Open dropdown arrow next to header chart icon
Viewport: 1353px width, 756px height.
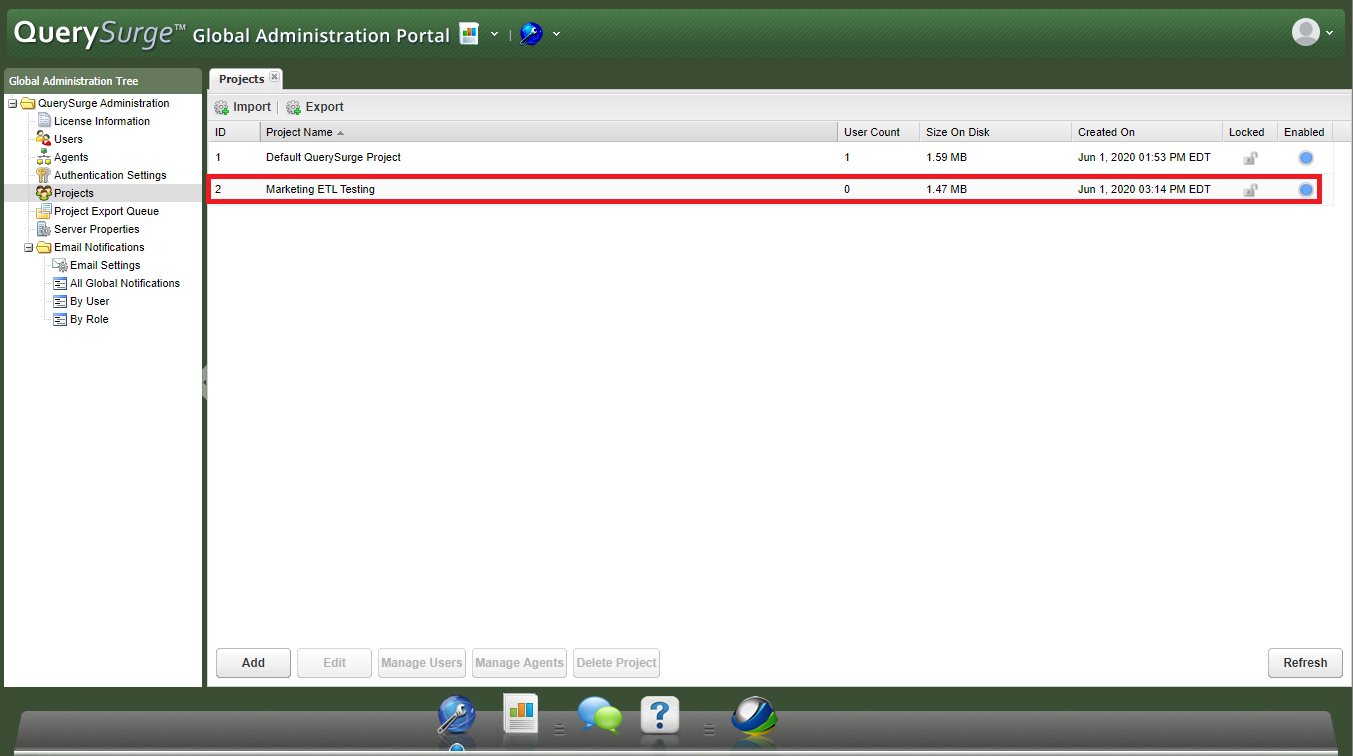(x=494, y=34)
